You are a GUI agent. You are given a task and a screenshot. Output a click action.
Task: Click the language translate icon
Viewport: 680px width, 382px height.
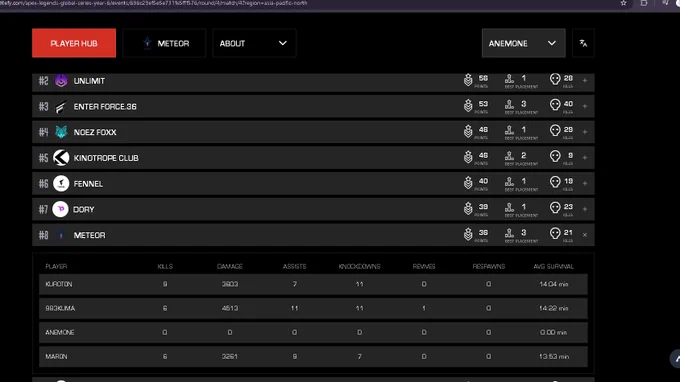pyautogui.click(x=583, y=43)
